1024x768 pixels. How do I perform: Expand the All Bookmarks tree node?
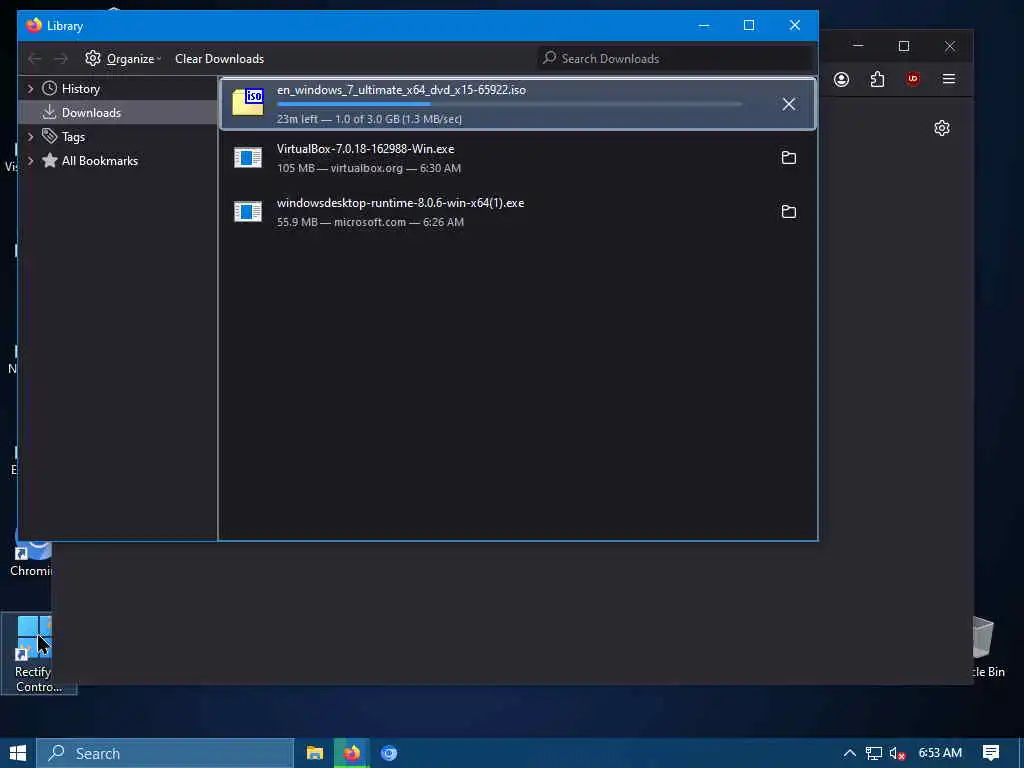click(x=30, y=161)
